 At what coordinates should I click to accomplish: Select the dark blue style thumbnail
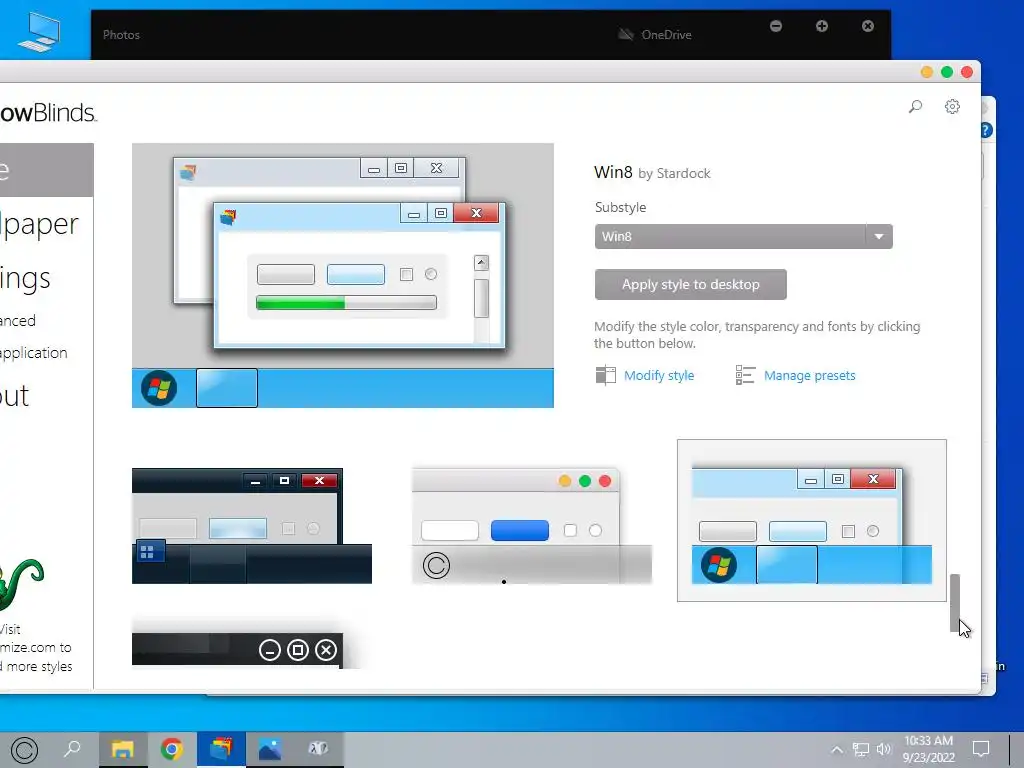[x=251, y=526]
